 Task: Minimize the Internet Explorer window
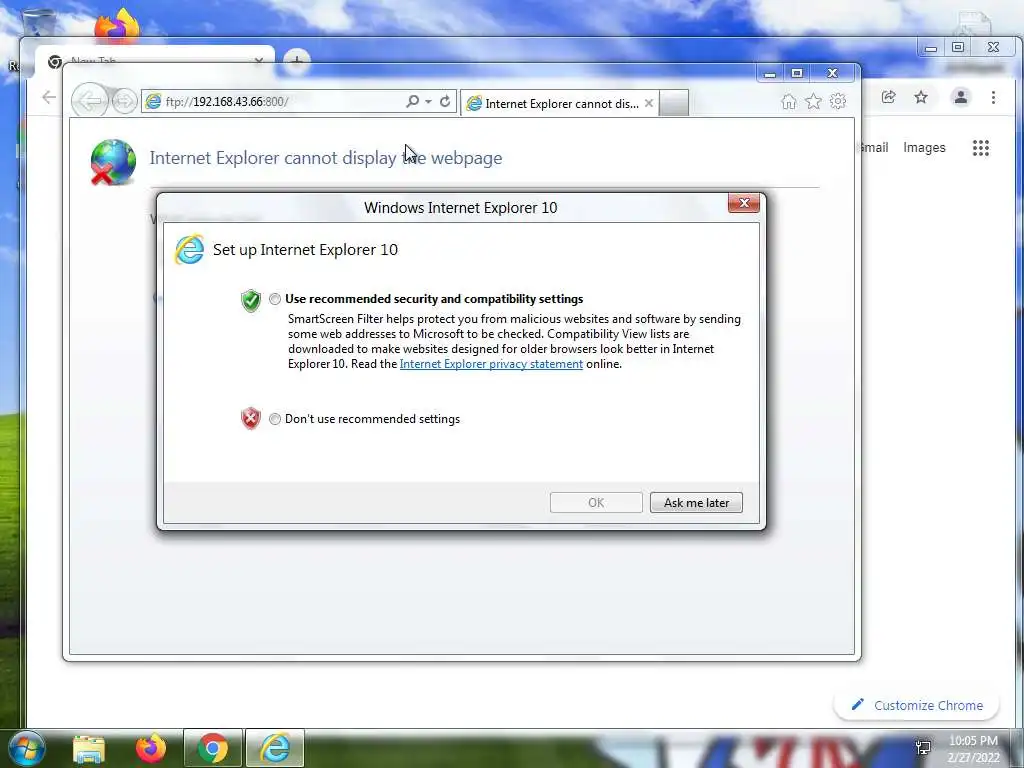pos(770,73)
